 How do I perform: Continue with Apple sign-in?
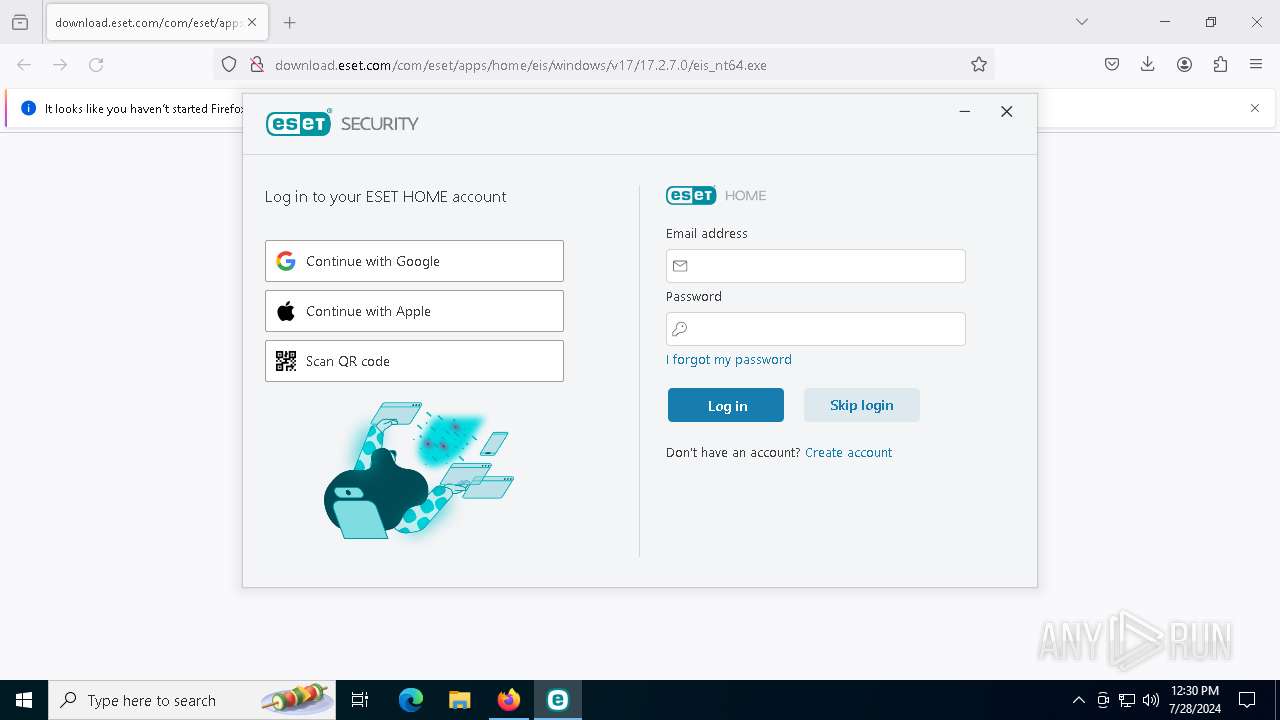point(414,311)
